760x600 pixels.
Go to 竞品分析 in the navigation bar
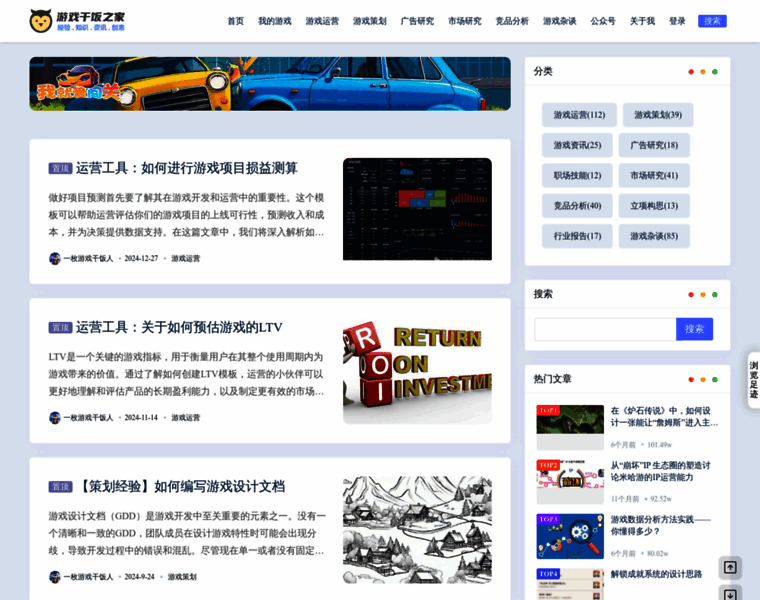pyautogui.click(x=512, y=21)
